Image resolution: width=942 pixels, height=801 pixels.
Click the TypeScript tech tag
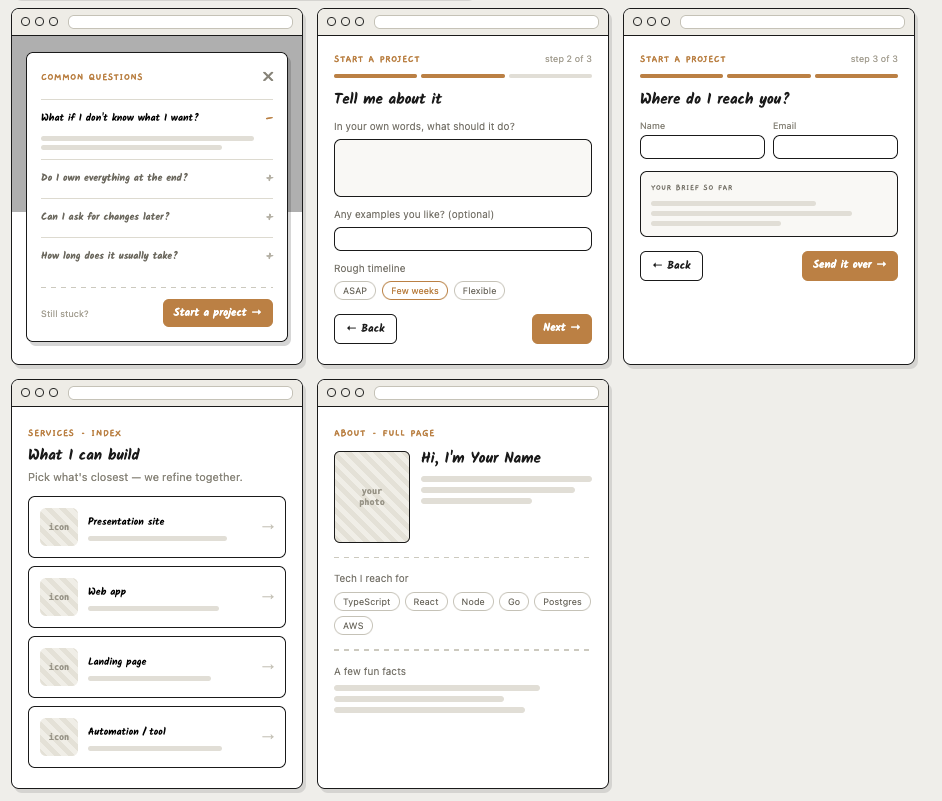(x=366, y=602)
